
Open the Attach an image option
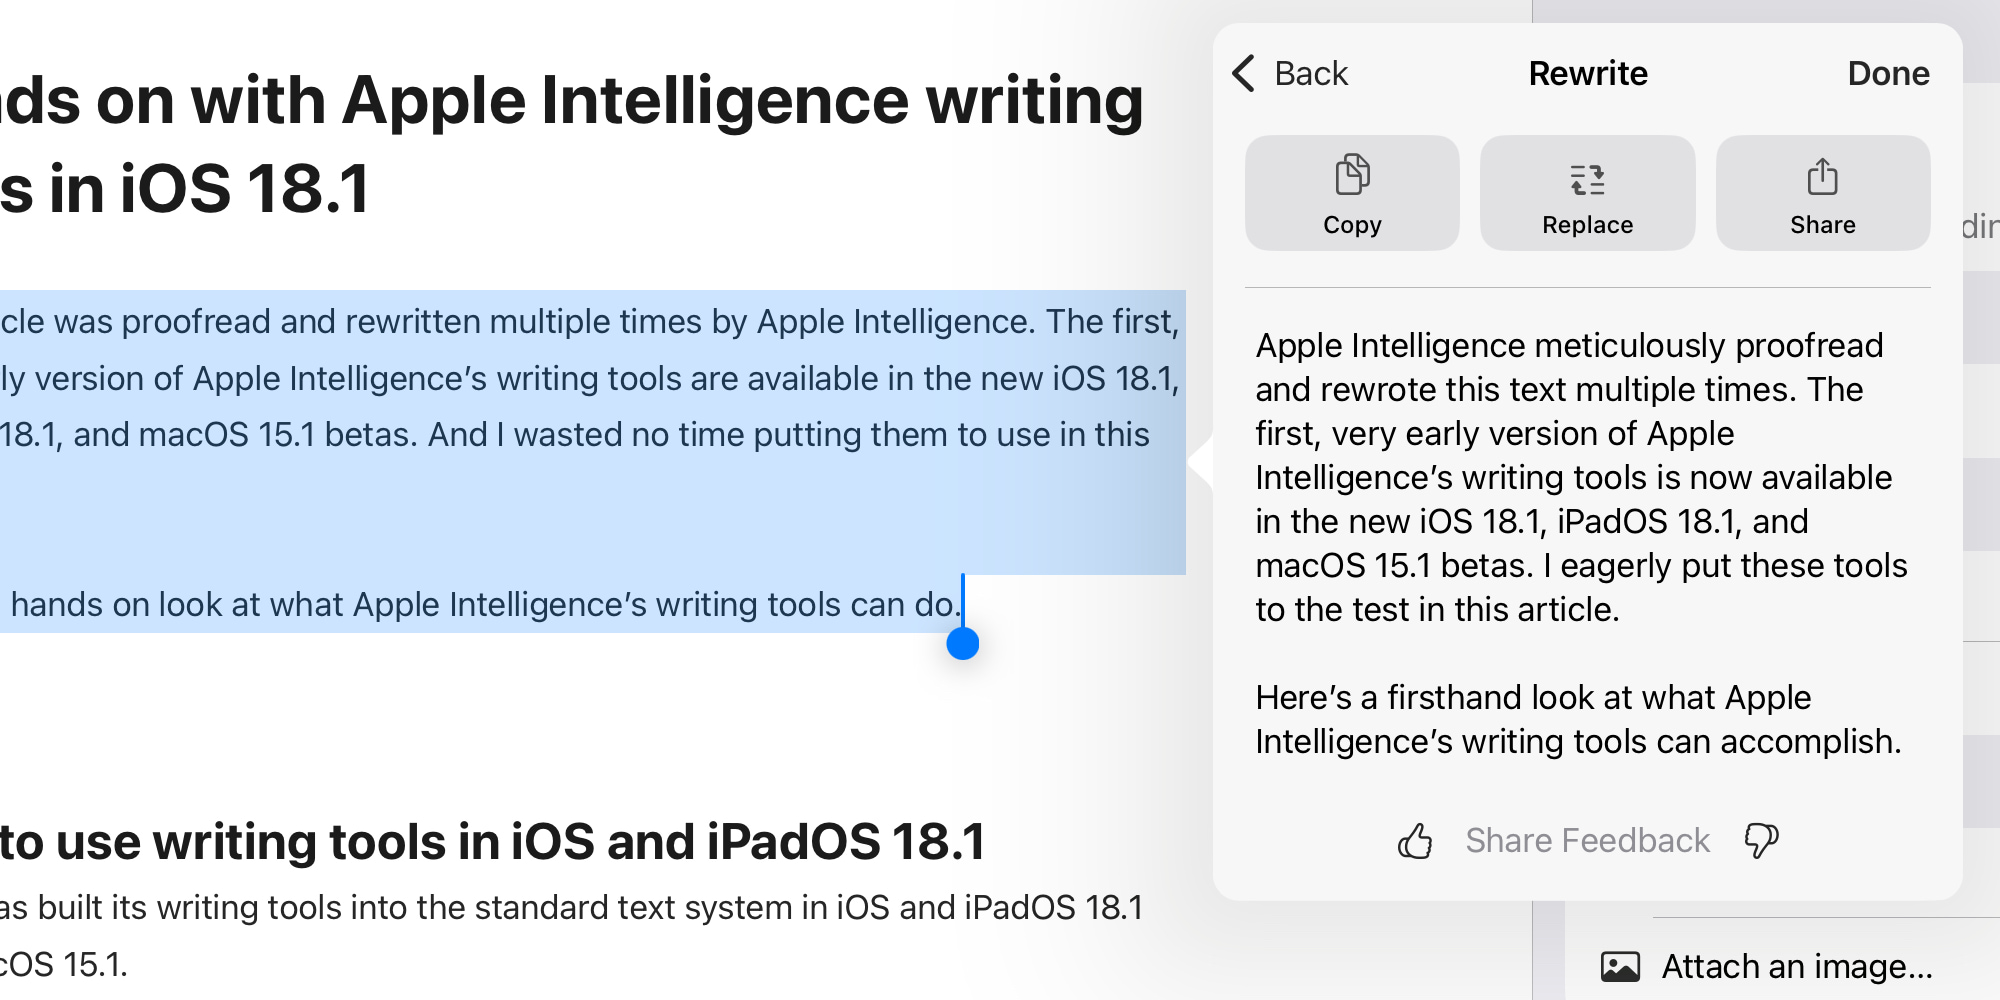(x=1795, y=965)
